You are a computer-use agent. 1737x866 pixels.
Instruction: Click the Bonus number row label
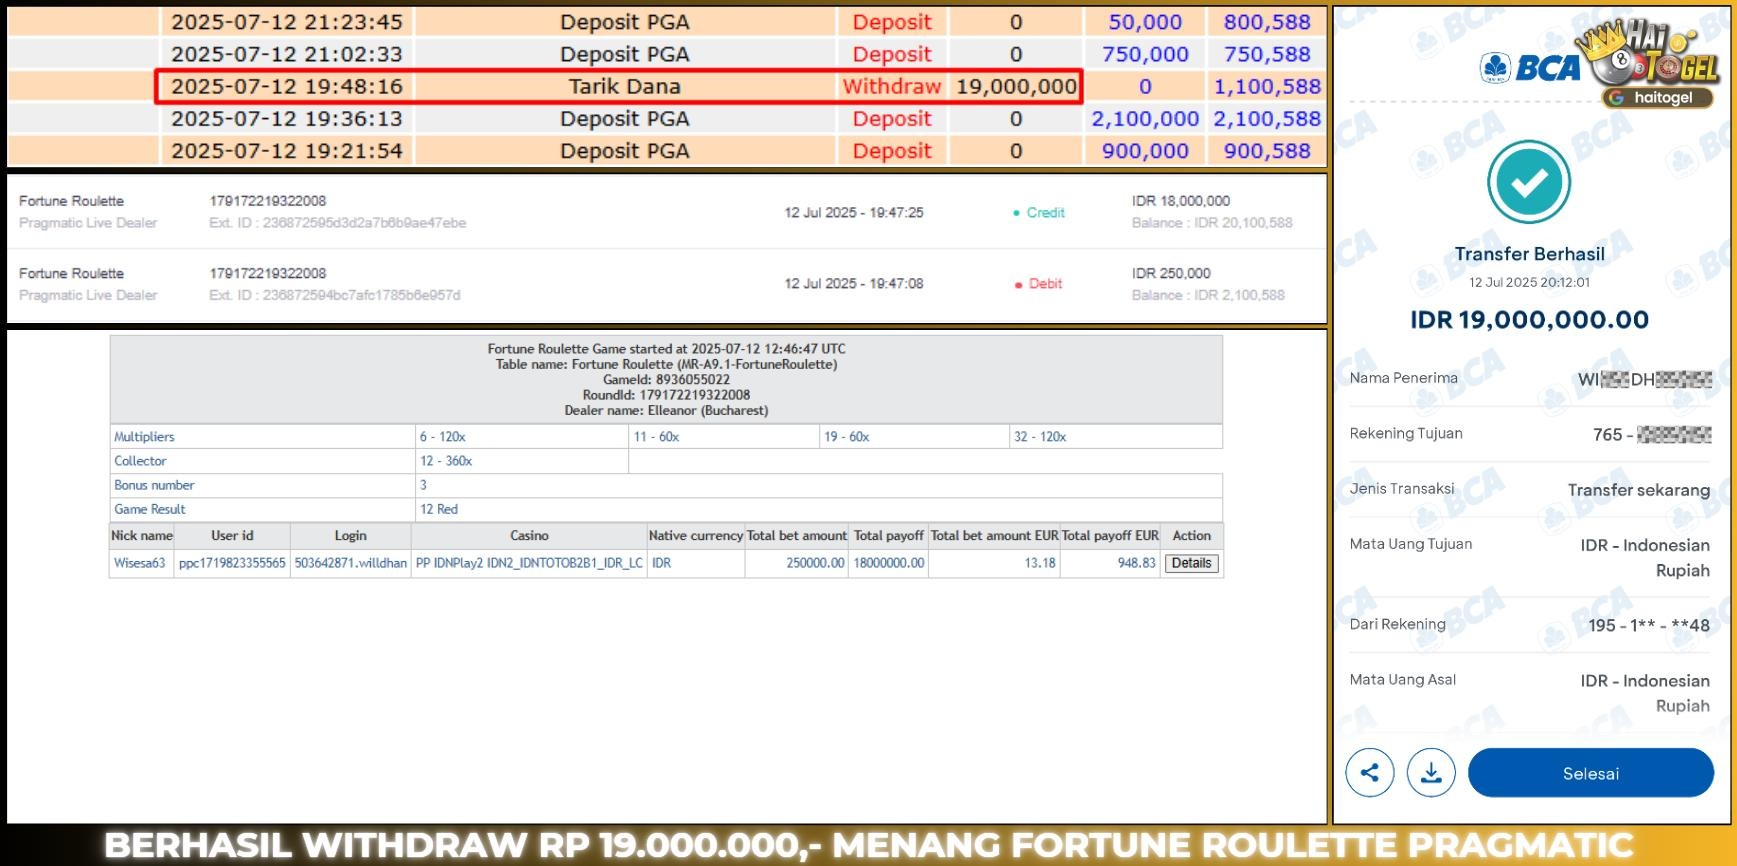pos(154,485)
